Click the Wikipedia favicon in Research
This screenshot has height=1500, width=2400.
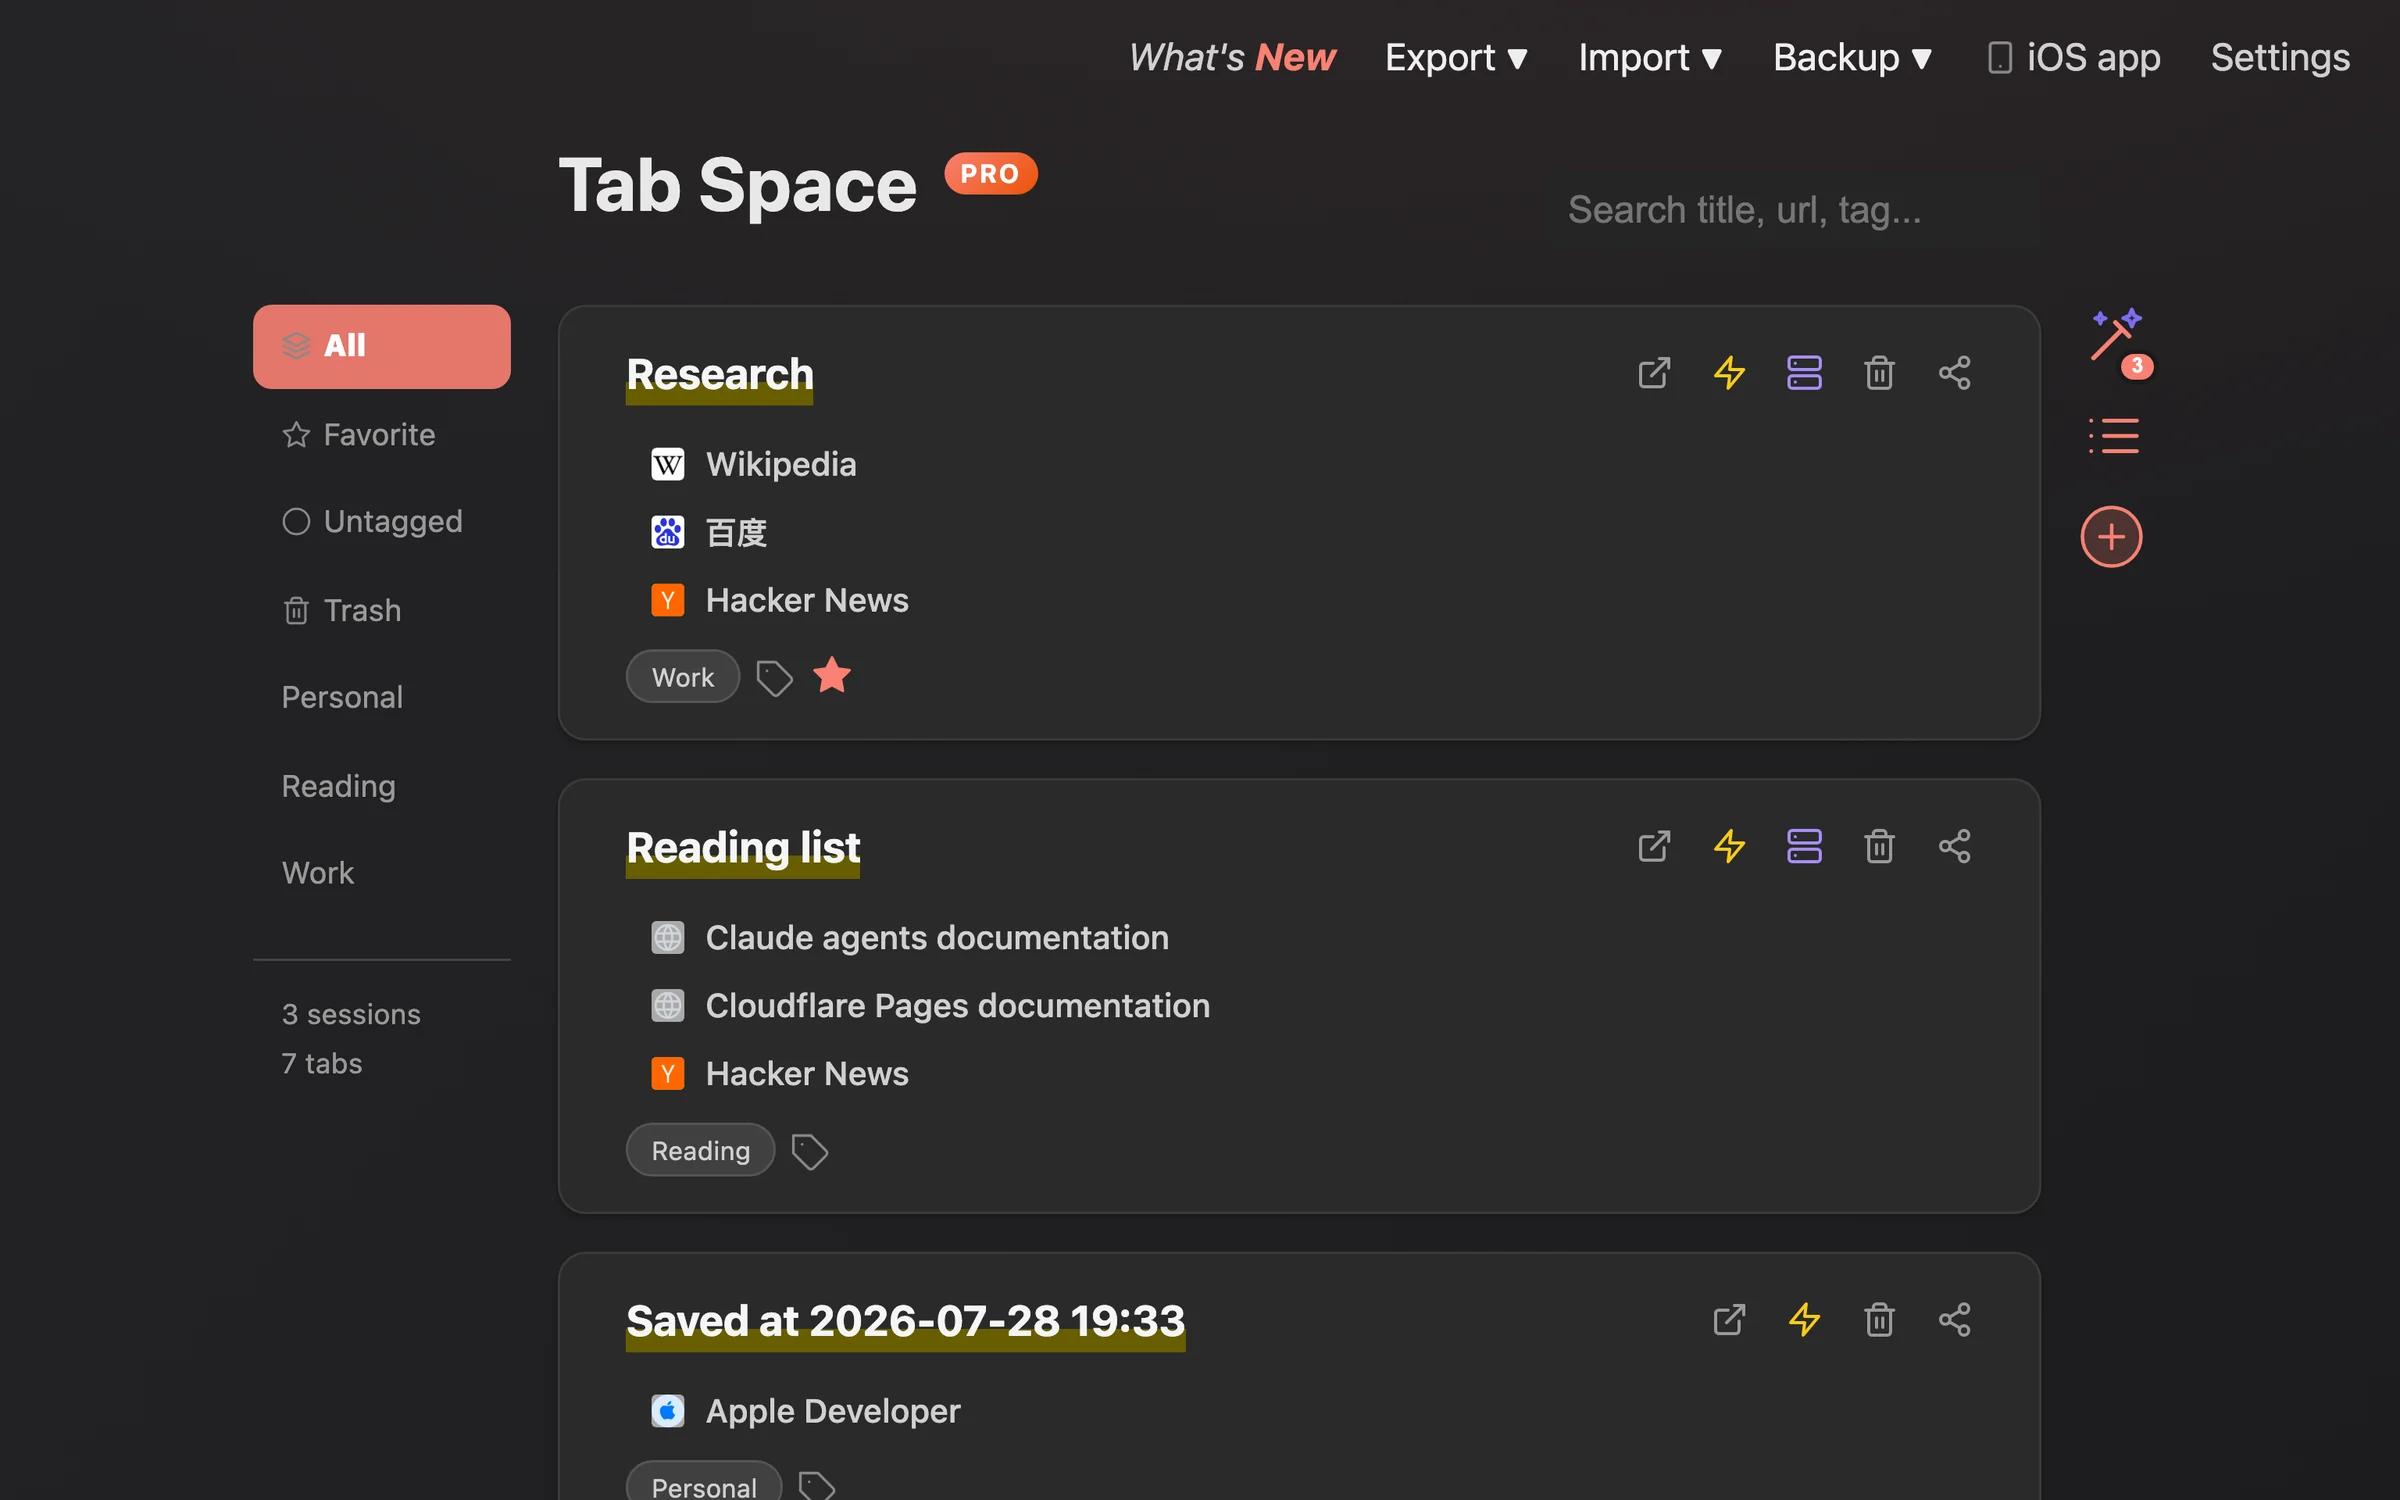point(667,464)
